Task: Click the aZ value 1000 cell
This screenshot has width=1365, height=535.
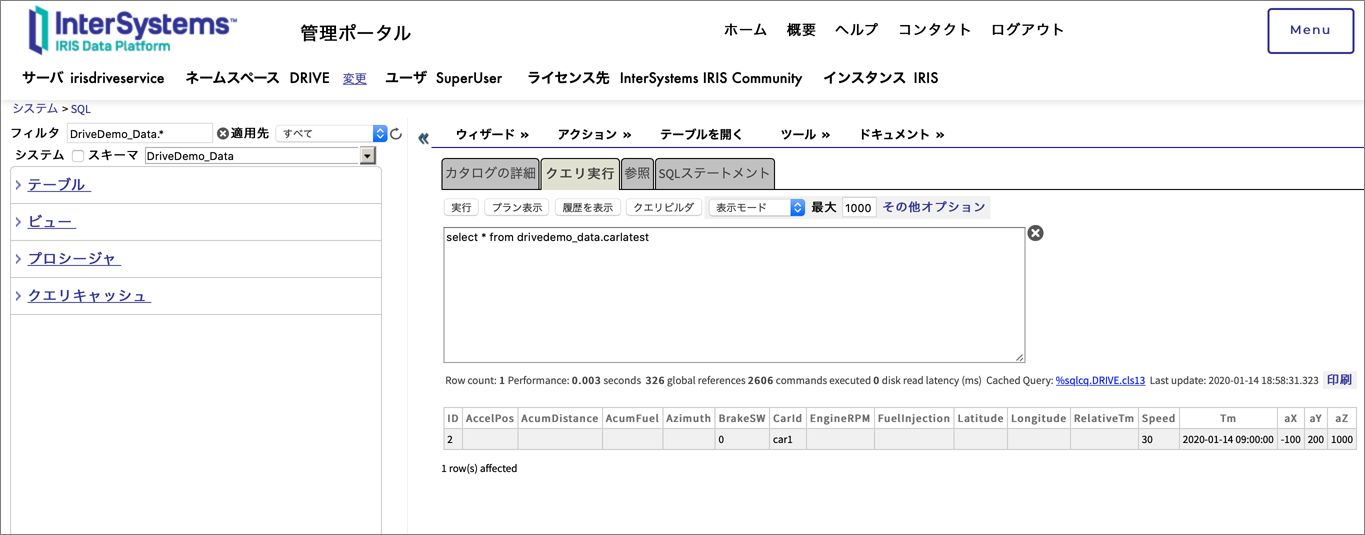Action: click(1342, 439)
